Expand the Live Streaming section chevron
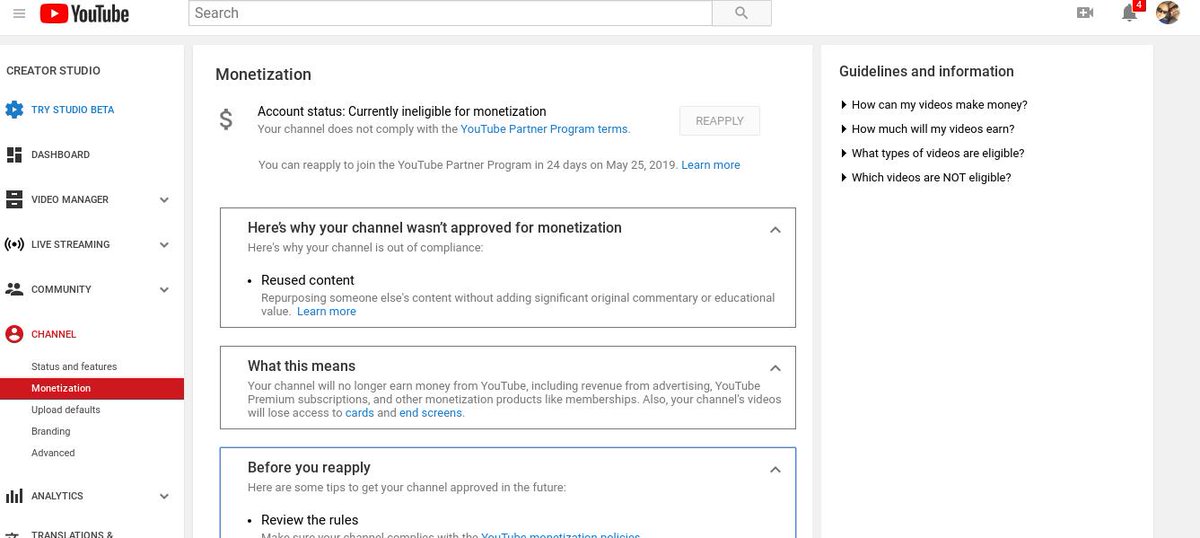Screen dimensions: 1200x538 point(164,245)
